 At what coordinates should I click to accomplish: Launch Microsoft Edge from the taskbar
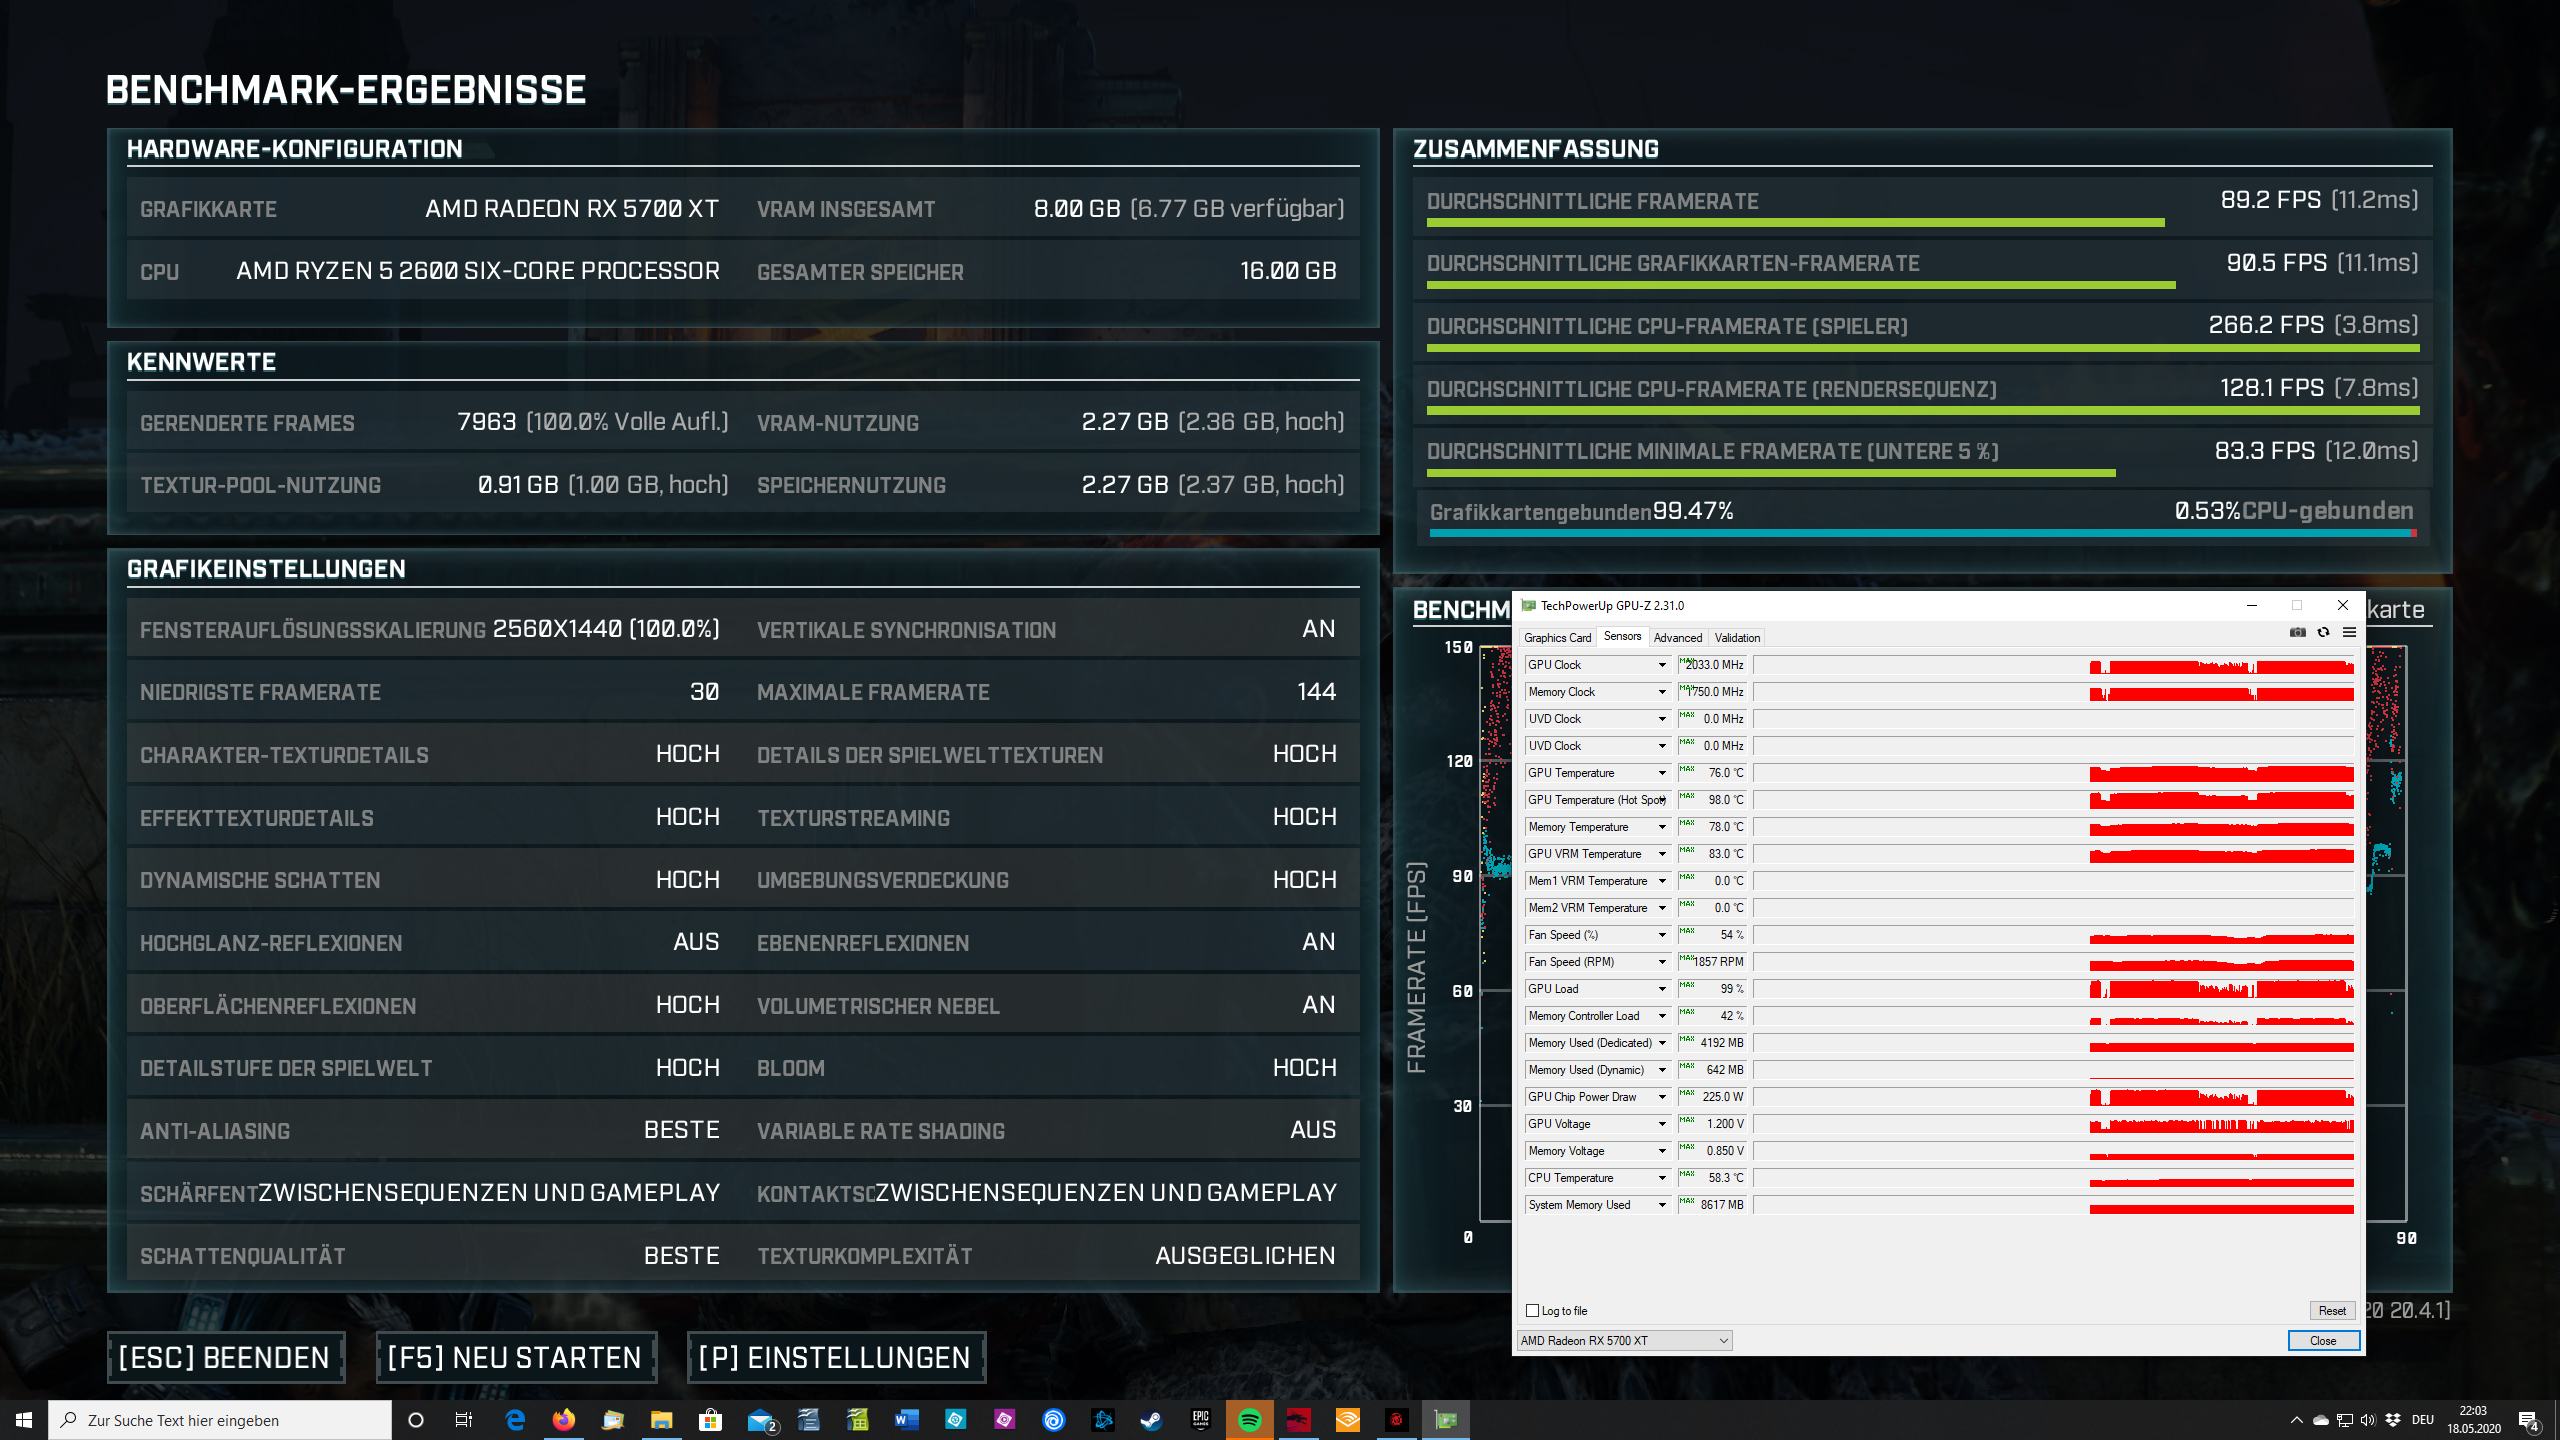point(515,1420)
